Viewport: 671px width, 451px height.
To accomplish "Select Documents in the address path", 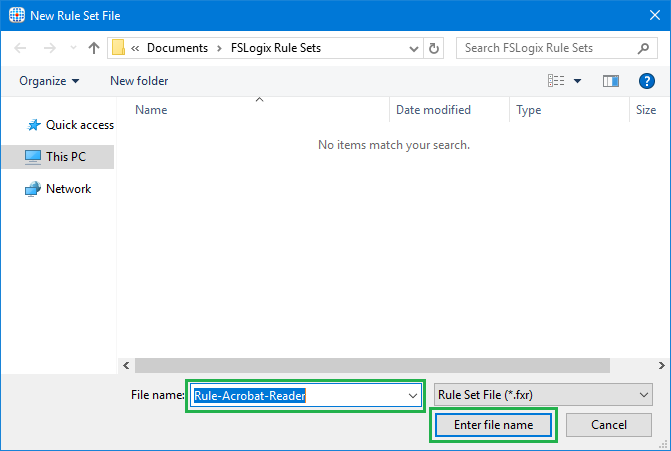I will [x=178, y=48].
